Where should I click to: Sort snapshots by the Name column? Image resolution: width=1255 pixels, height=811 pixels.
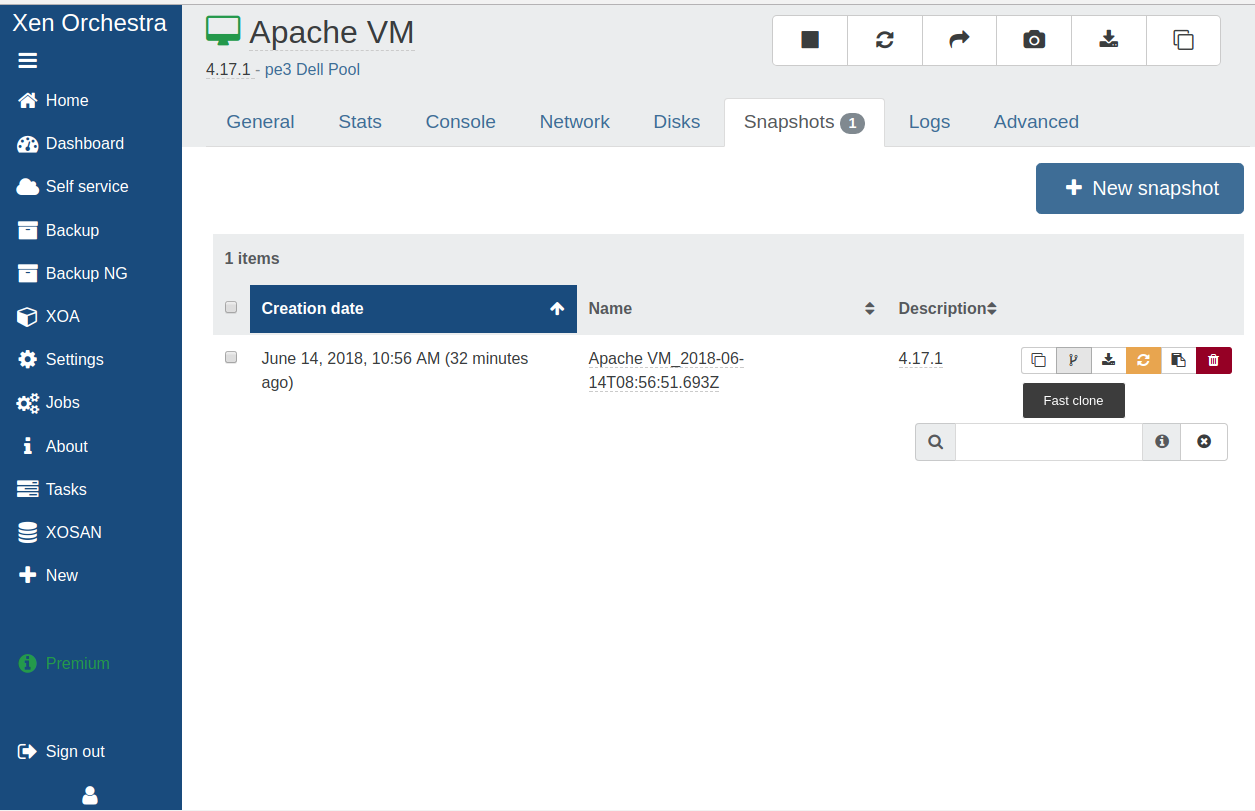[x=731, y=308]
